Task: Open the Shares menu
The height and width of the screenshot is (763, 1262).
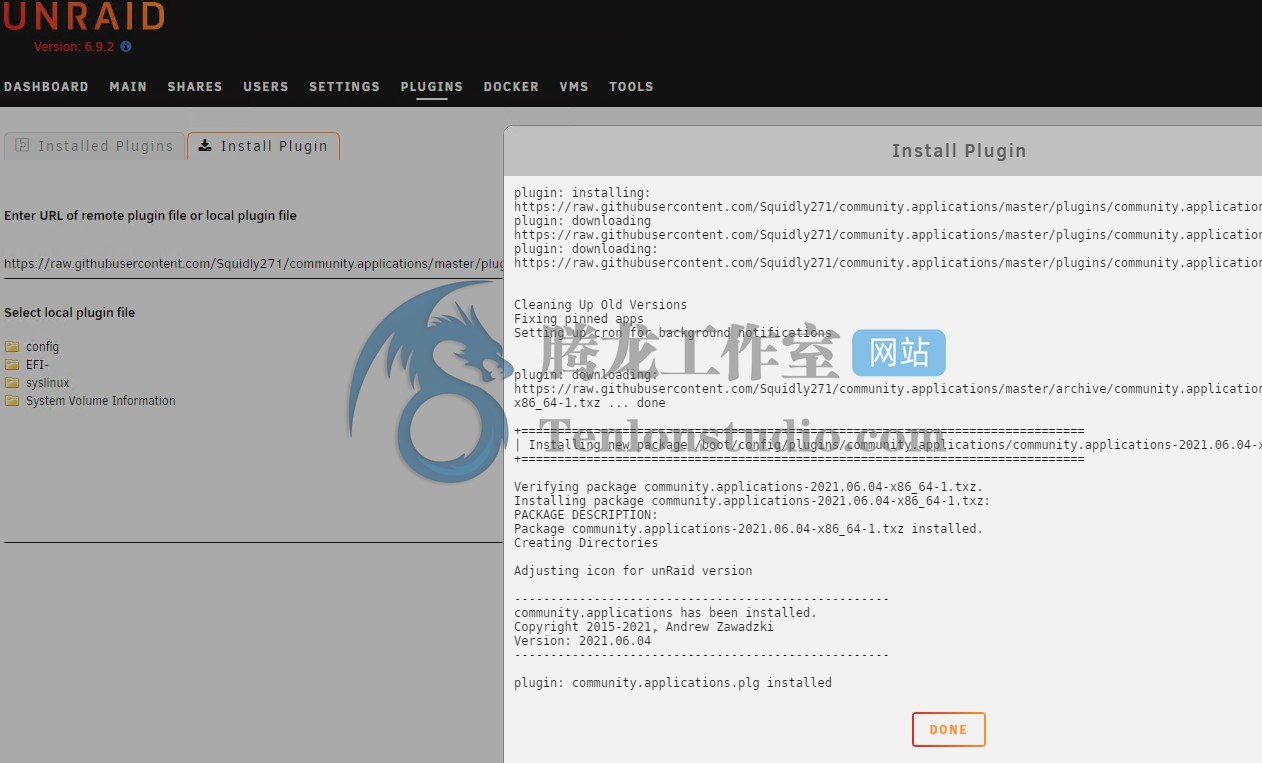Action: click(195, 87)
